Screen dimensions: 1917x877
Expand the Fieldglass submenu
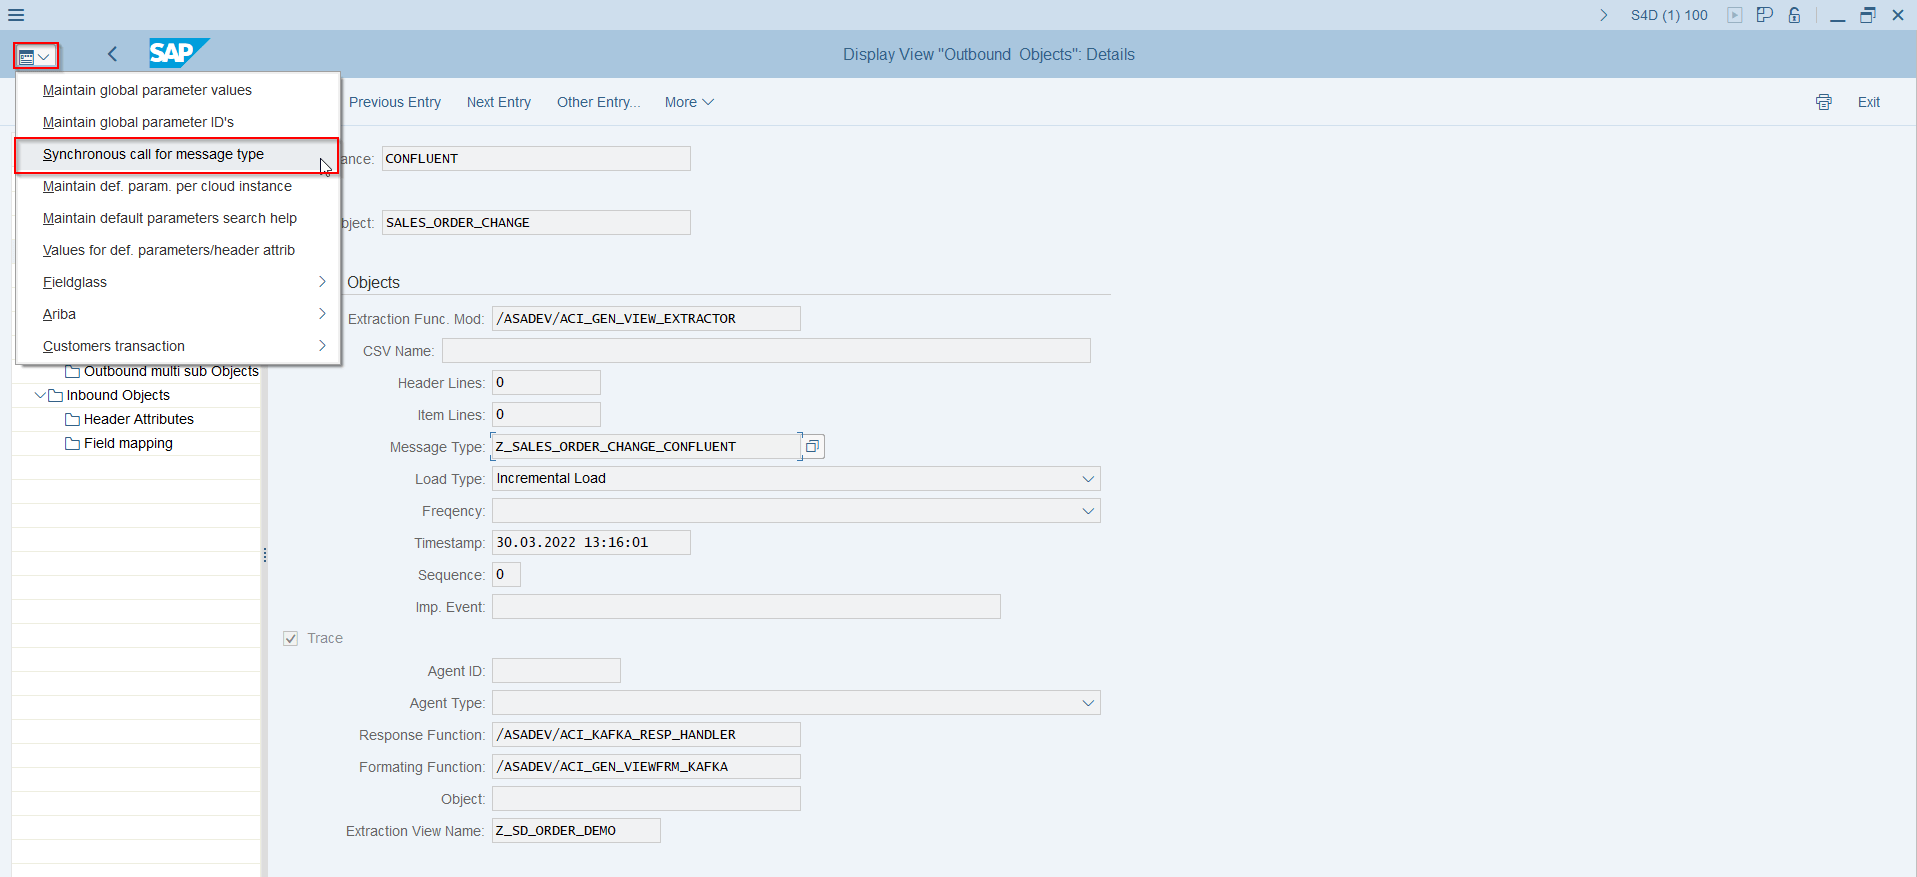tap(178, 282)
